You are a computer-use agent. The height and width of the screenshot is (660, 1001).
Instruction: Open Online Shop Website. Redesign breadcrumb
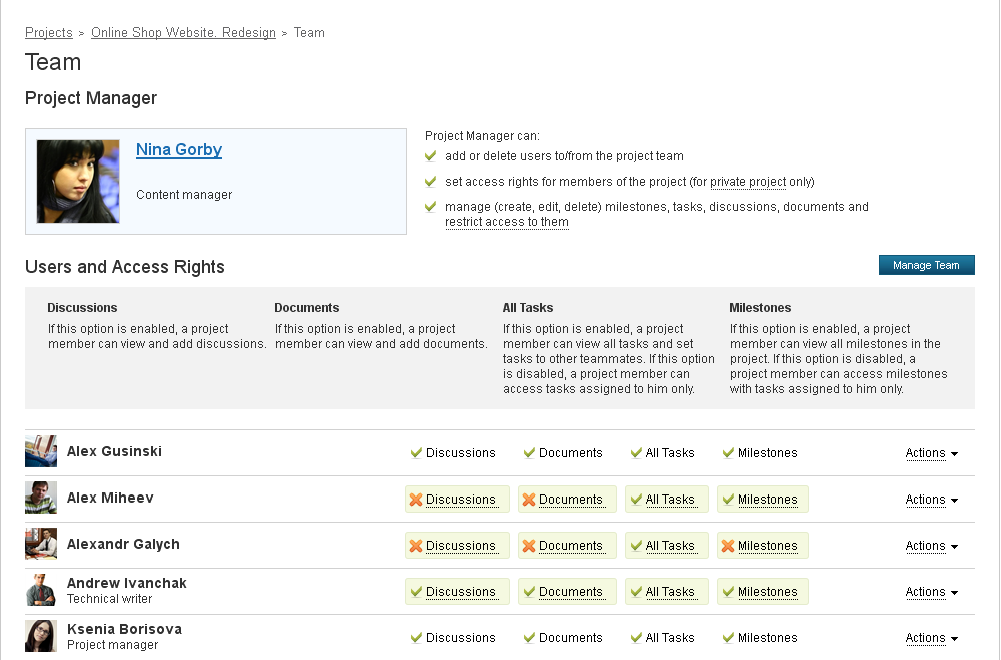[x=183, y=33]
